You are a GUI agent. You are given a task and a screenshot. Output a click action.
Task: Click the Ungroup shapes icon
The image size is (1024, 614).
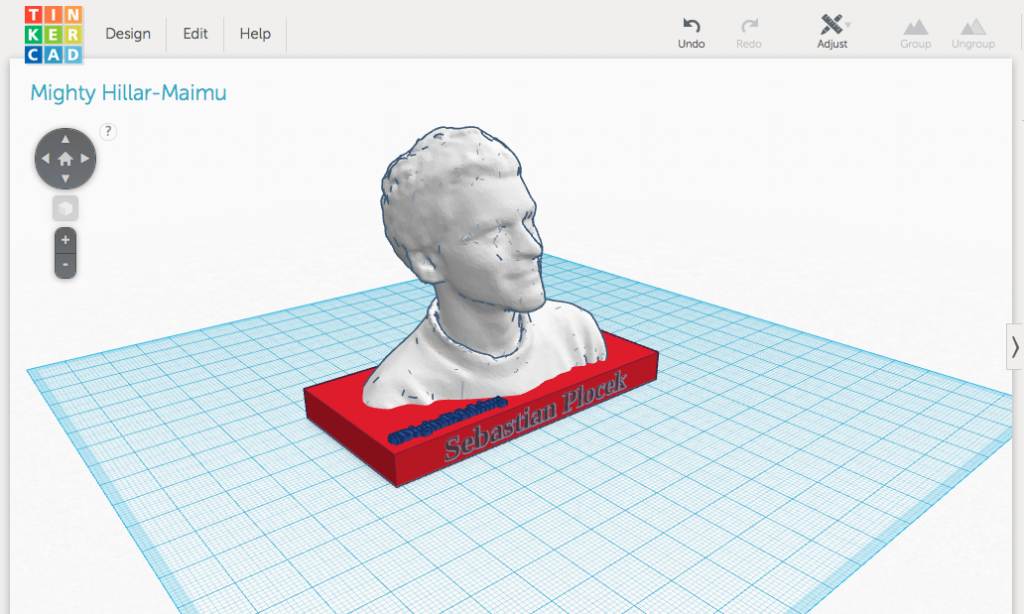[x=972, y=26]
